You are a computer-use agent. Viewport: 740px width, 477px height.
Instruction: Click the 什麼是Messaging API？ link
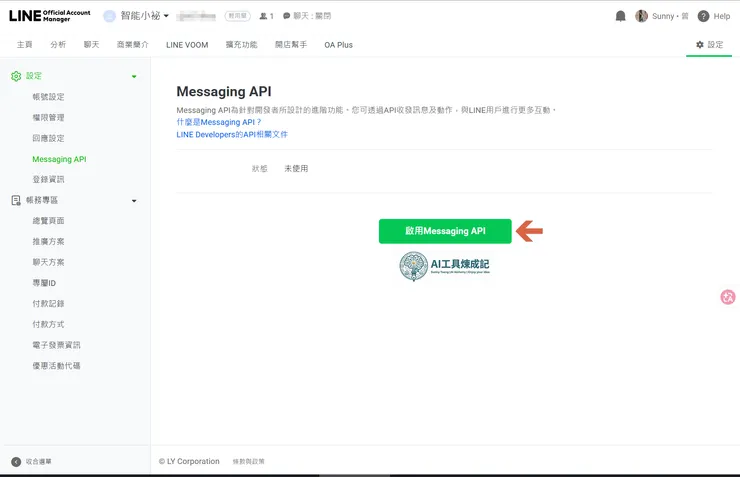coord(219,122)
